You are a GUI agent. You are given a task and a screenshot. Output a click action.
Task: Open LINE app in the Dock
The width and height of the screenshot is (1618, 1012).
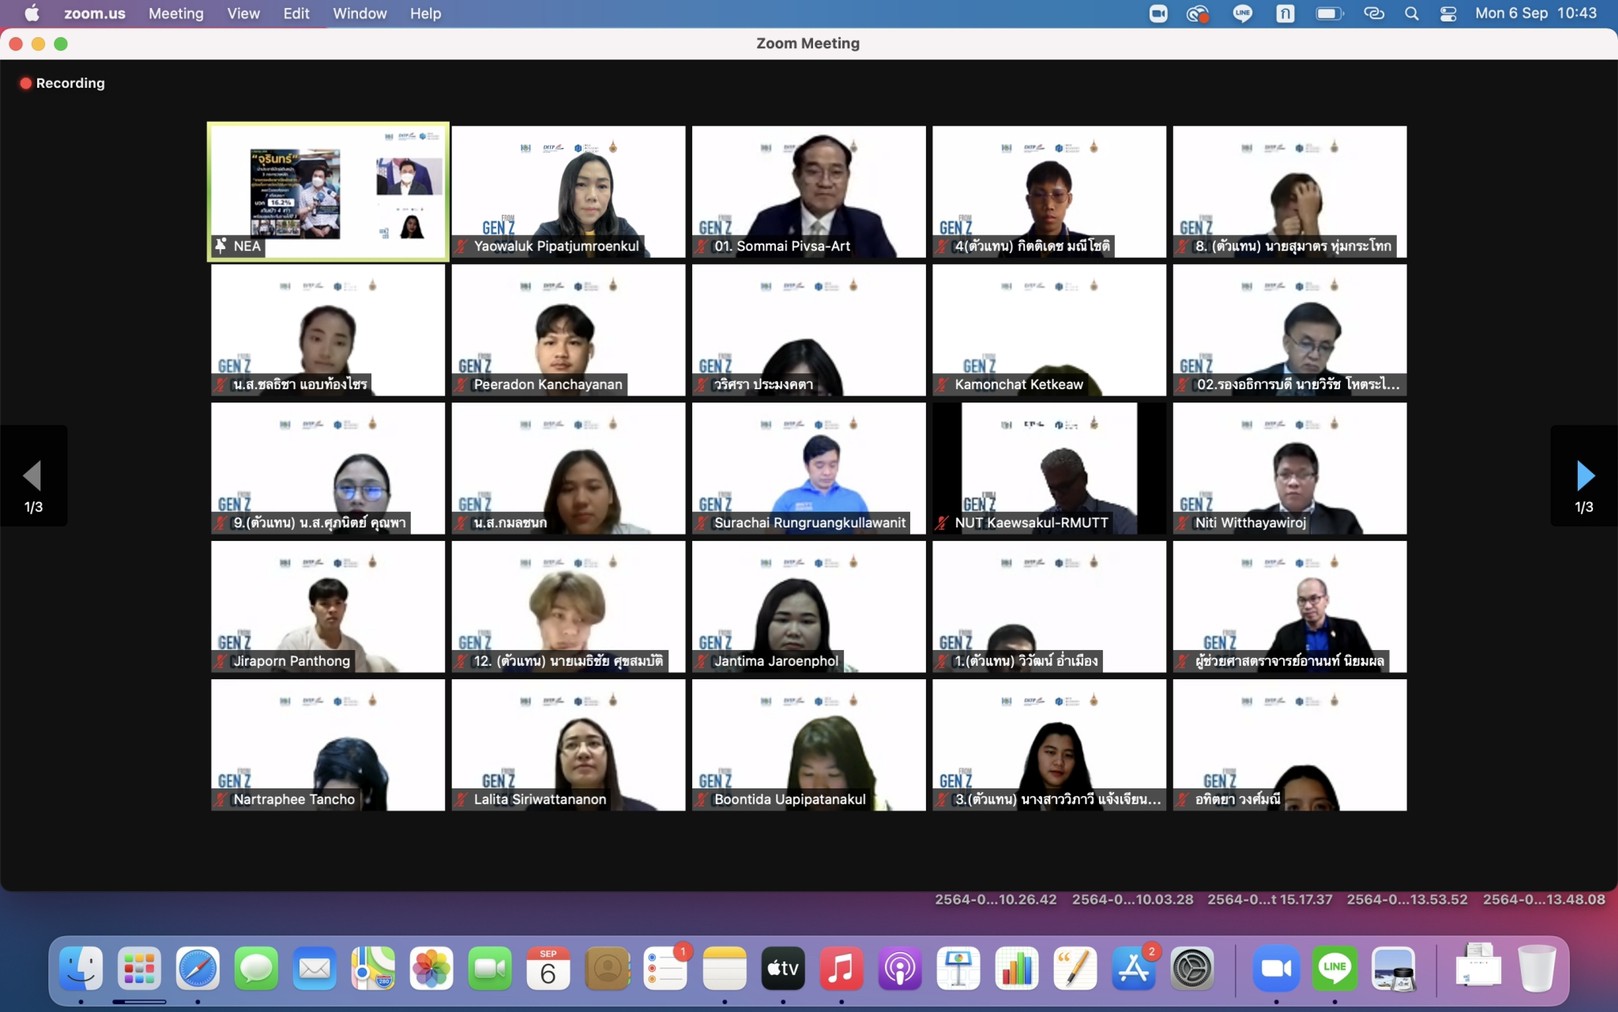tap(1335, 969)
